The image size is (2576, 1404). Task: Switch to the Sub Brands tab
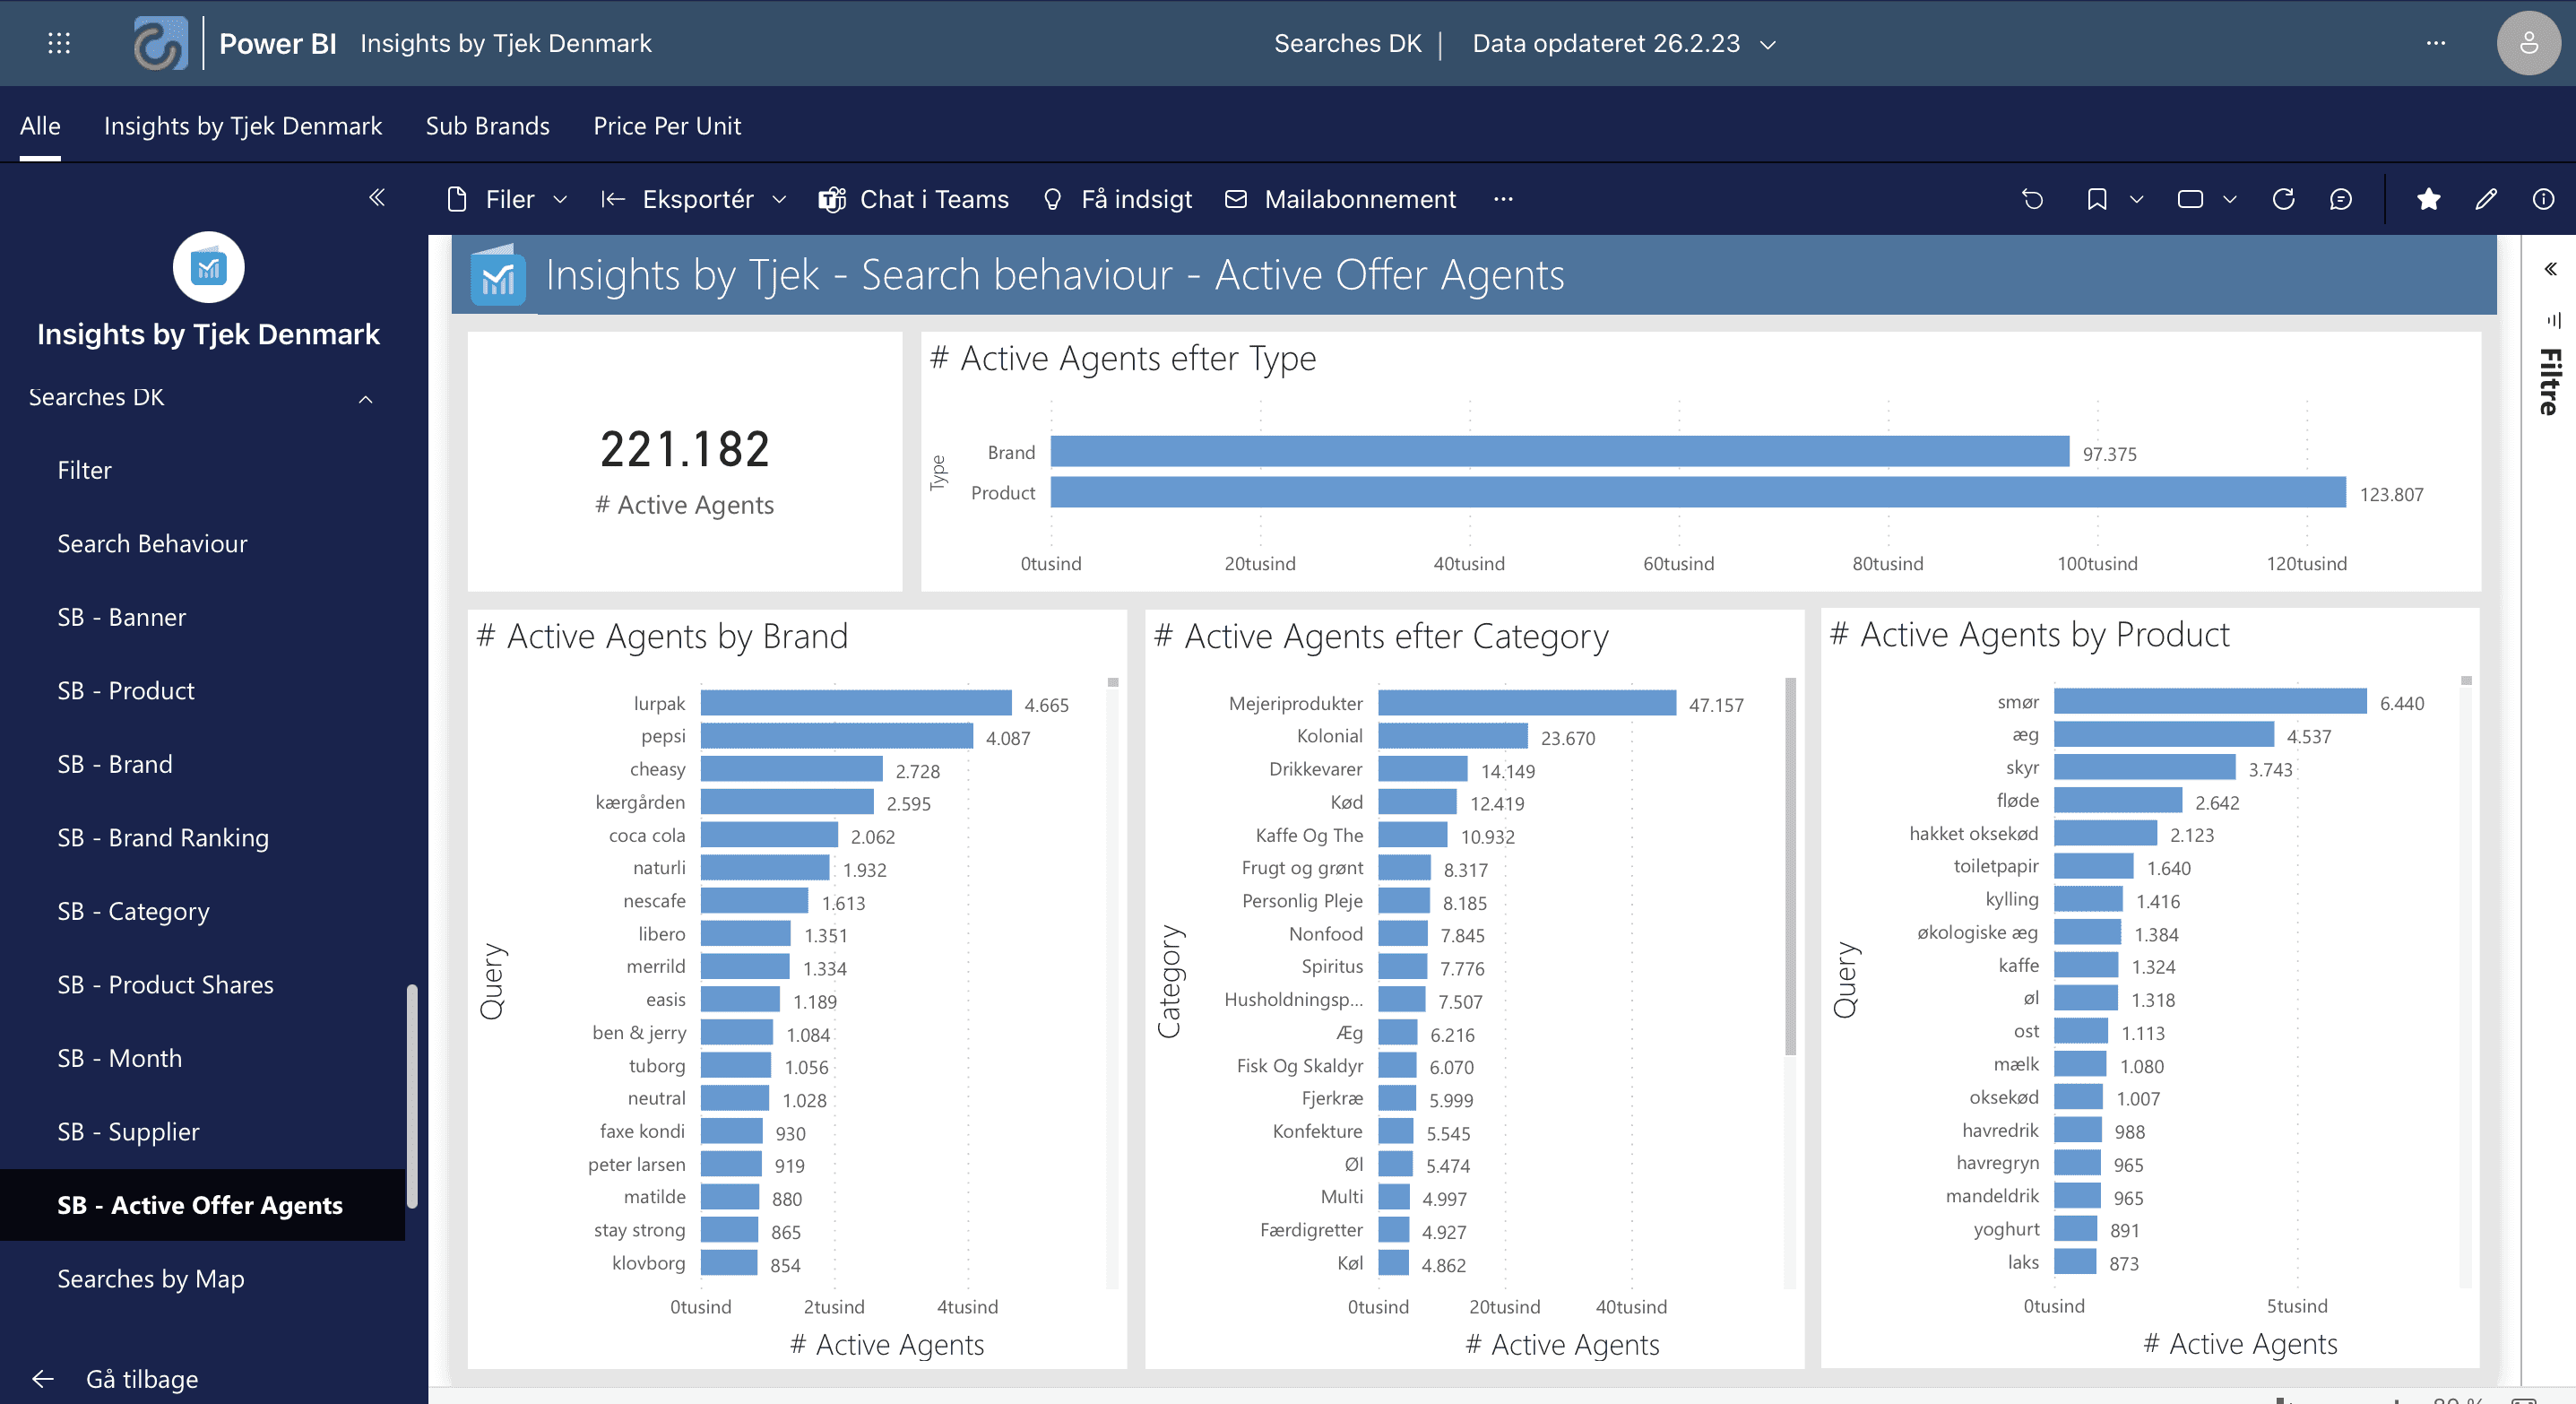tap(487, 126)
